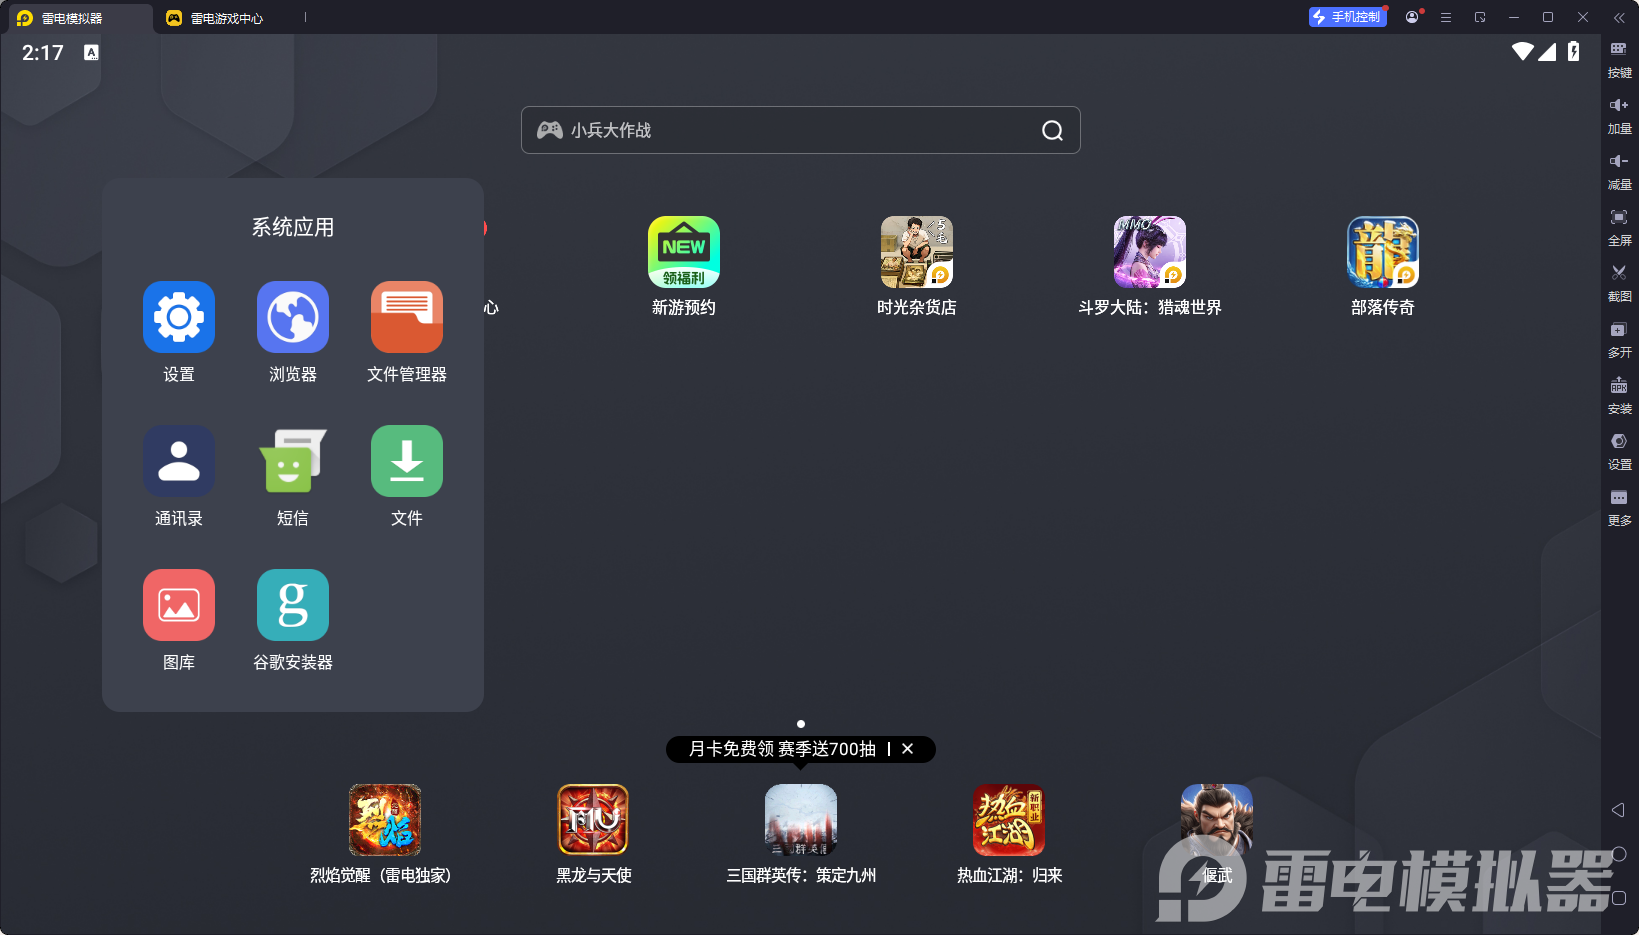Show the 更多 tools in the sidebar
This screenshot has width=1639, height=935.
1619,508
